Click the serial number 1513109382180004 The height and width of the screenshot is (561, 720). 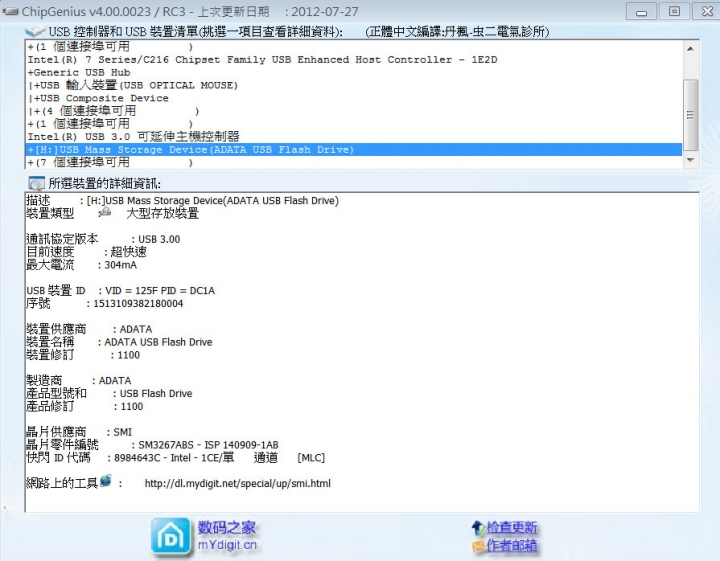pyautogui.click(x=138, y=303)
